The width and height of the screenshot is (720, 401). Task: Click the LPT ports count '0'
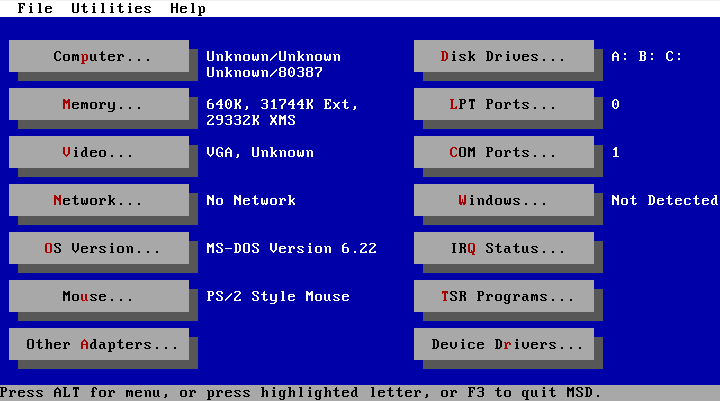point(615,104)
